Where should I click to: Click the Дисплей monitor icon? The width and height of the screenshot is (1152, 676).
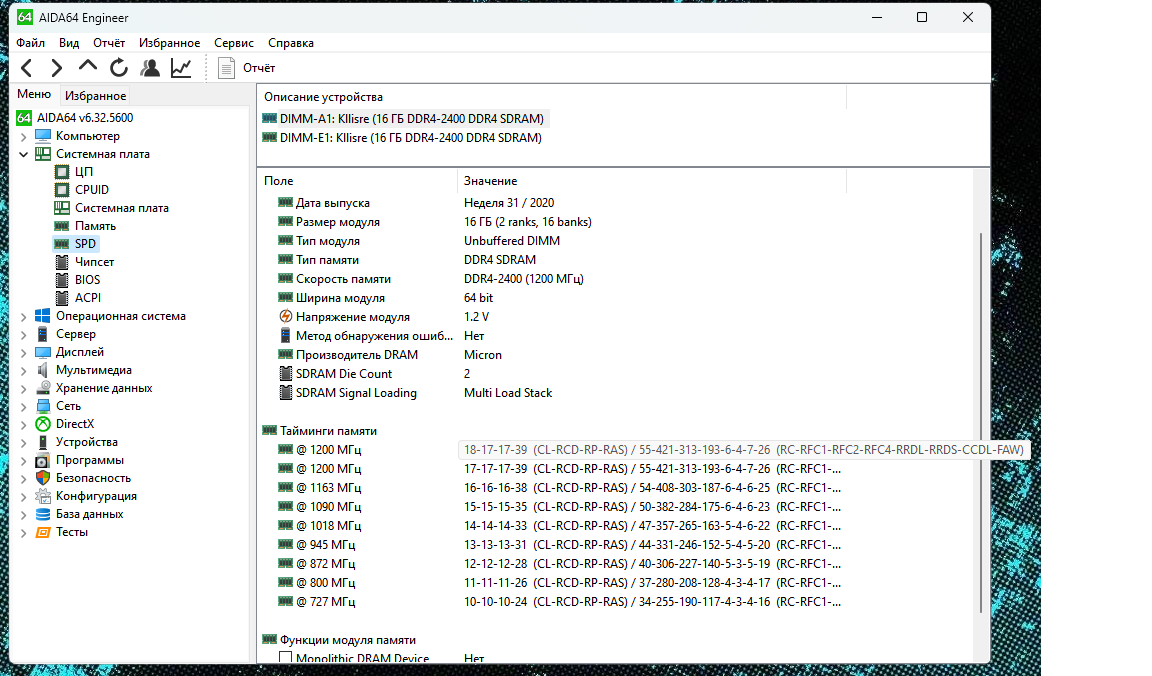(43, 352)
